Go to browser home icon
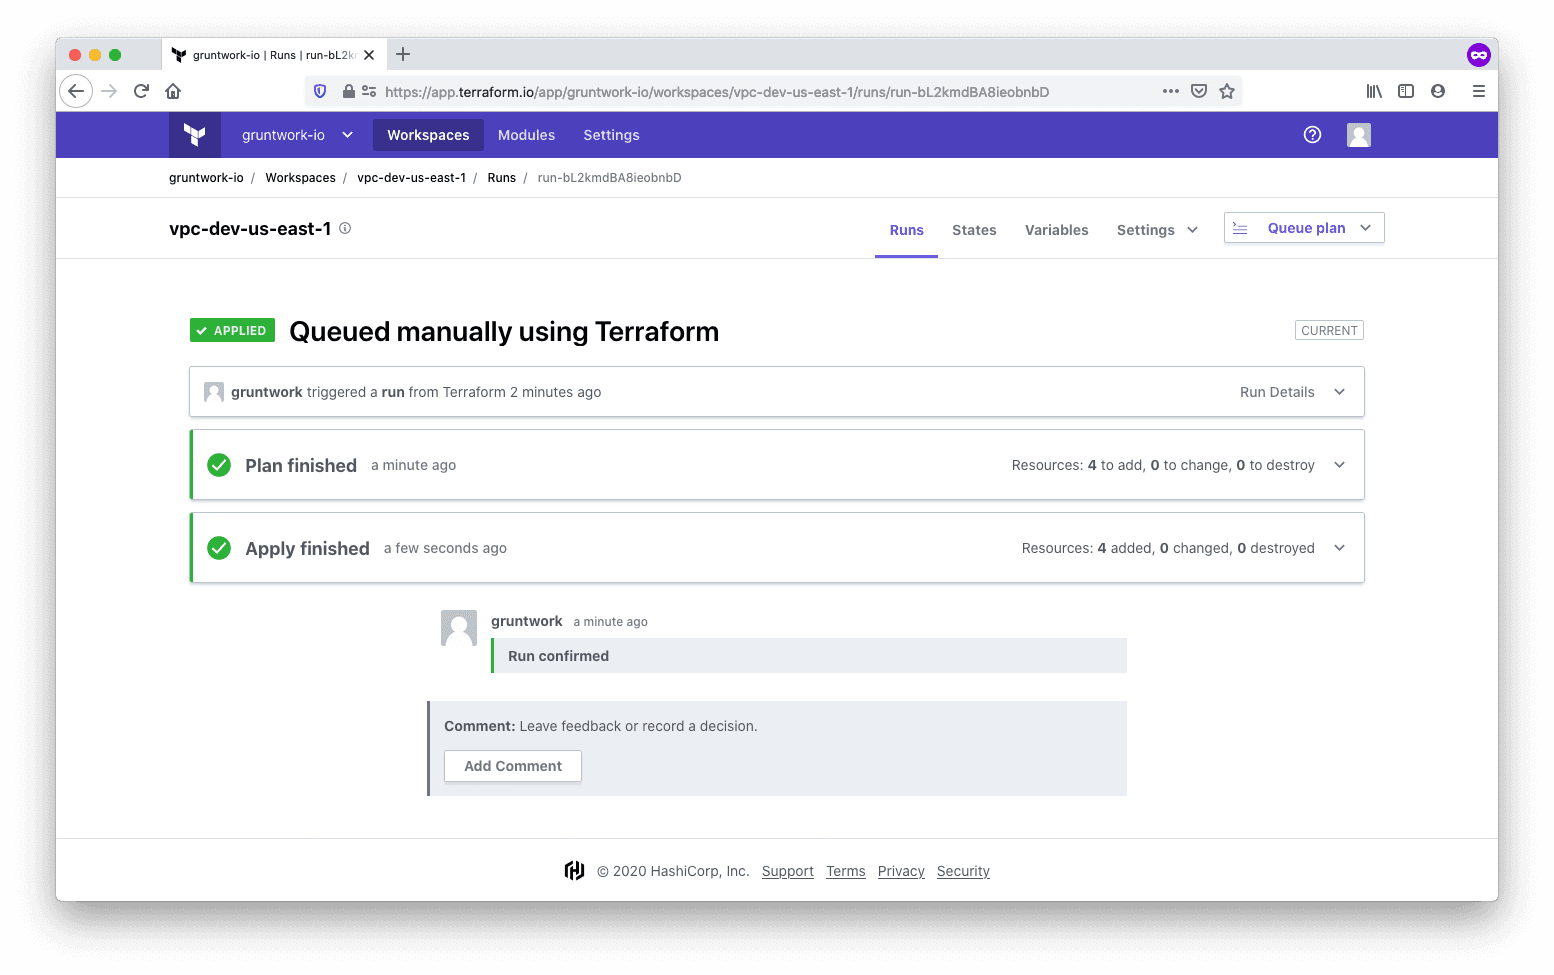 tap(173, 91)
